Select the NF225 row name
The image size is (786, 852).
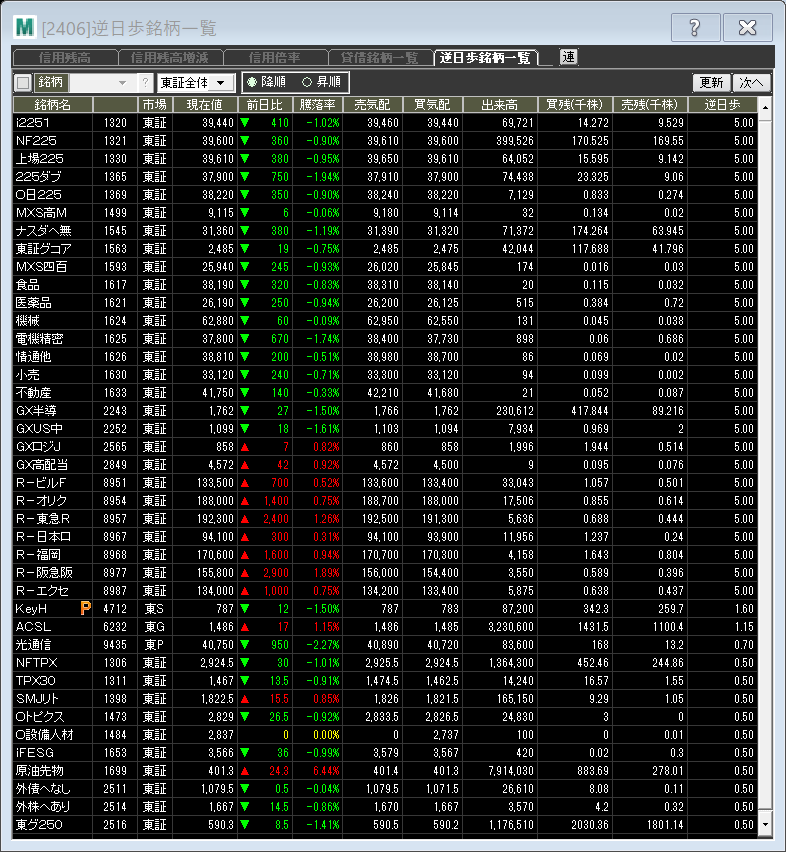coord(36,141)
